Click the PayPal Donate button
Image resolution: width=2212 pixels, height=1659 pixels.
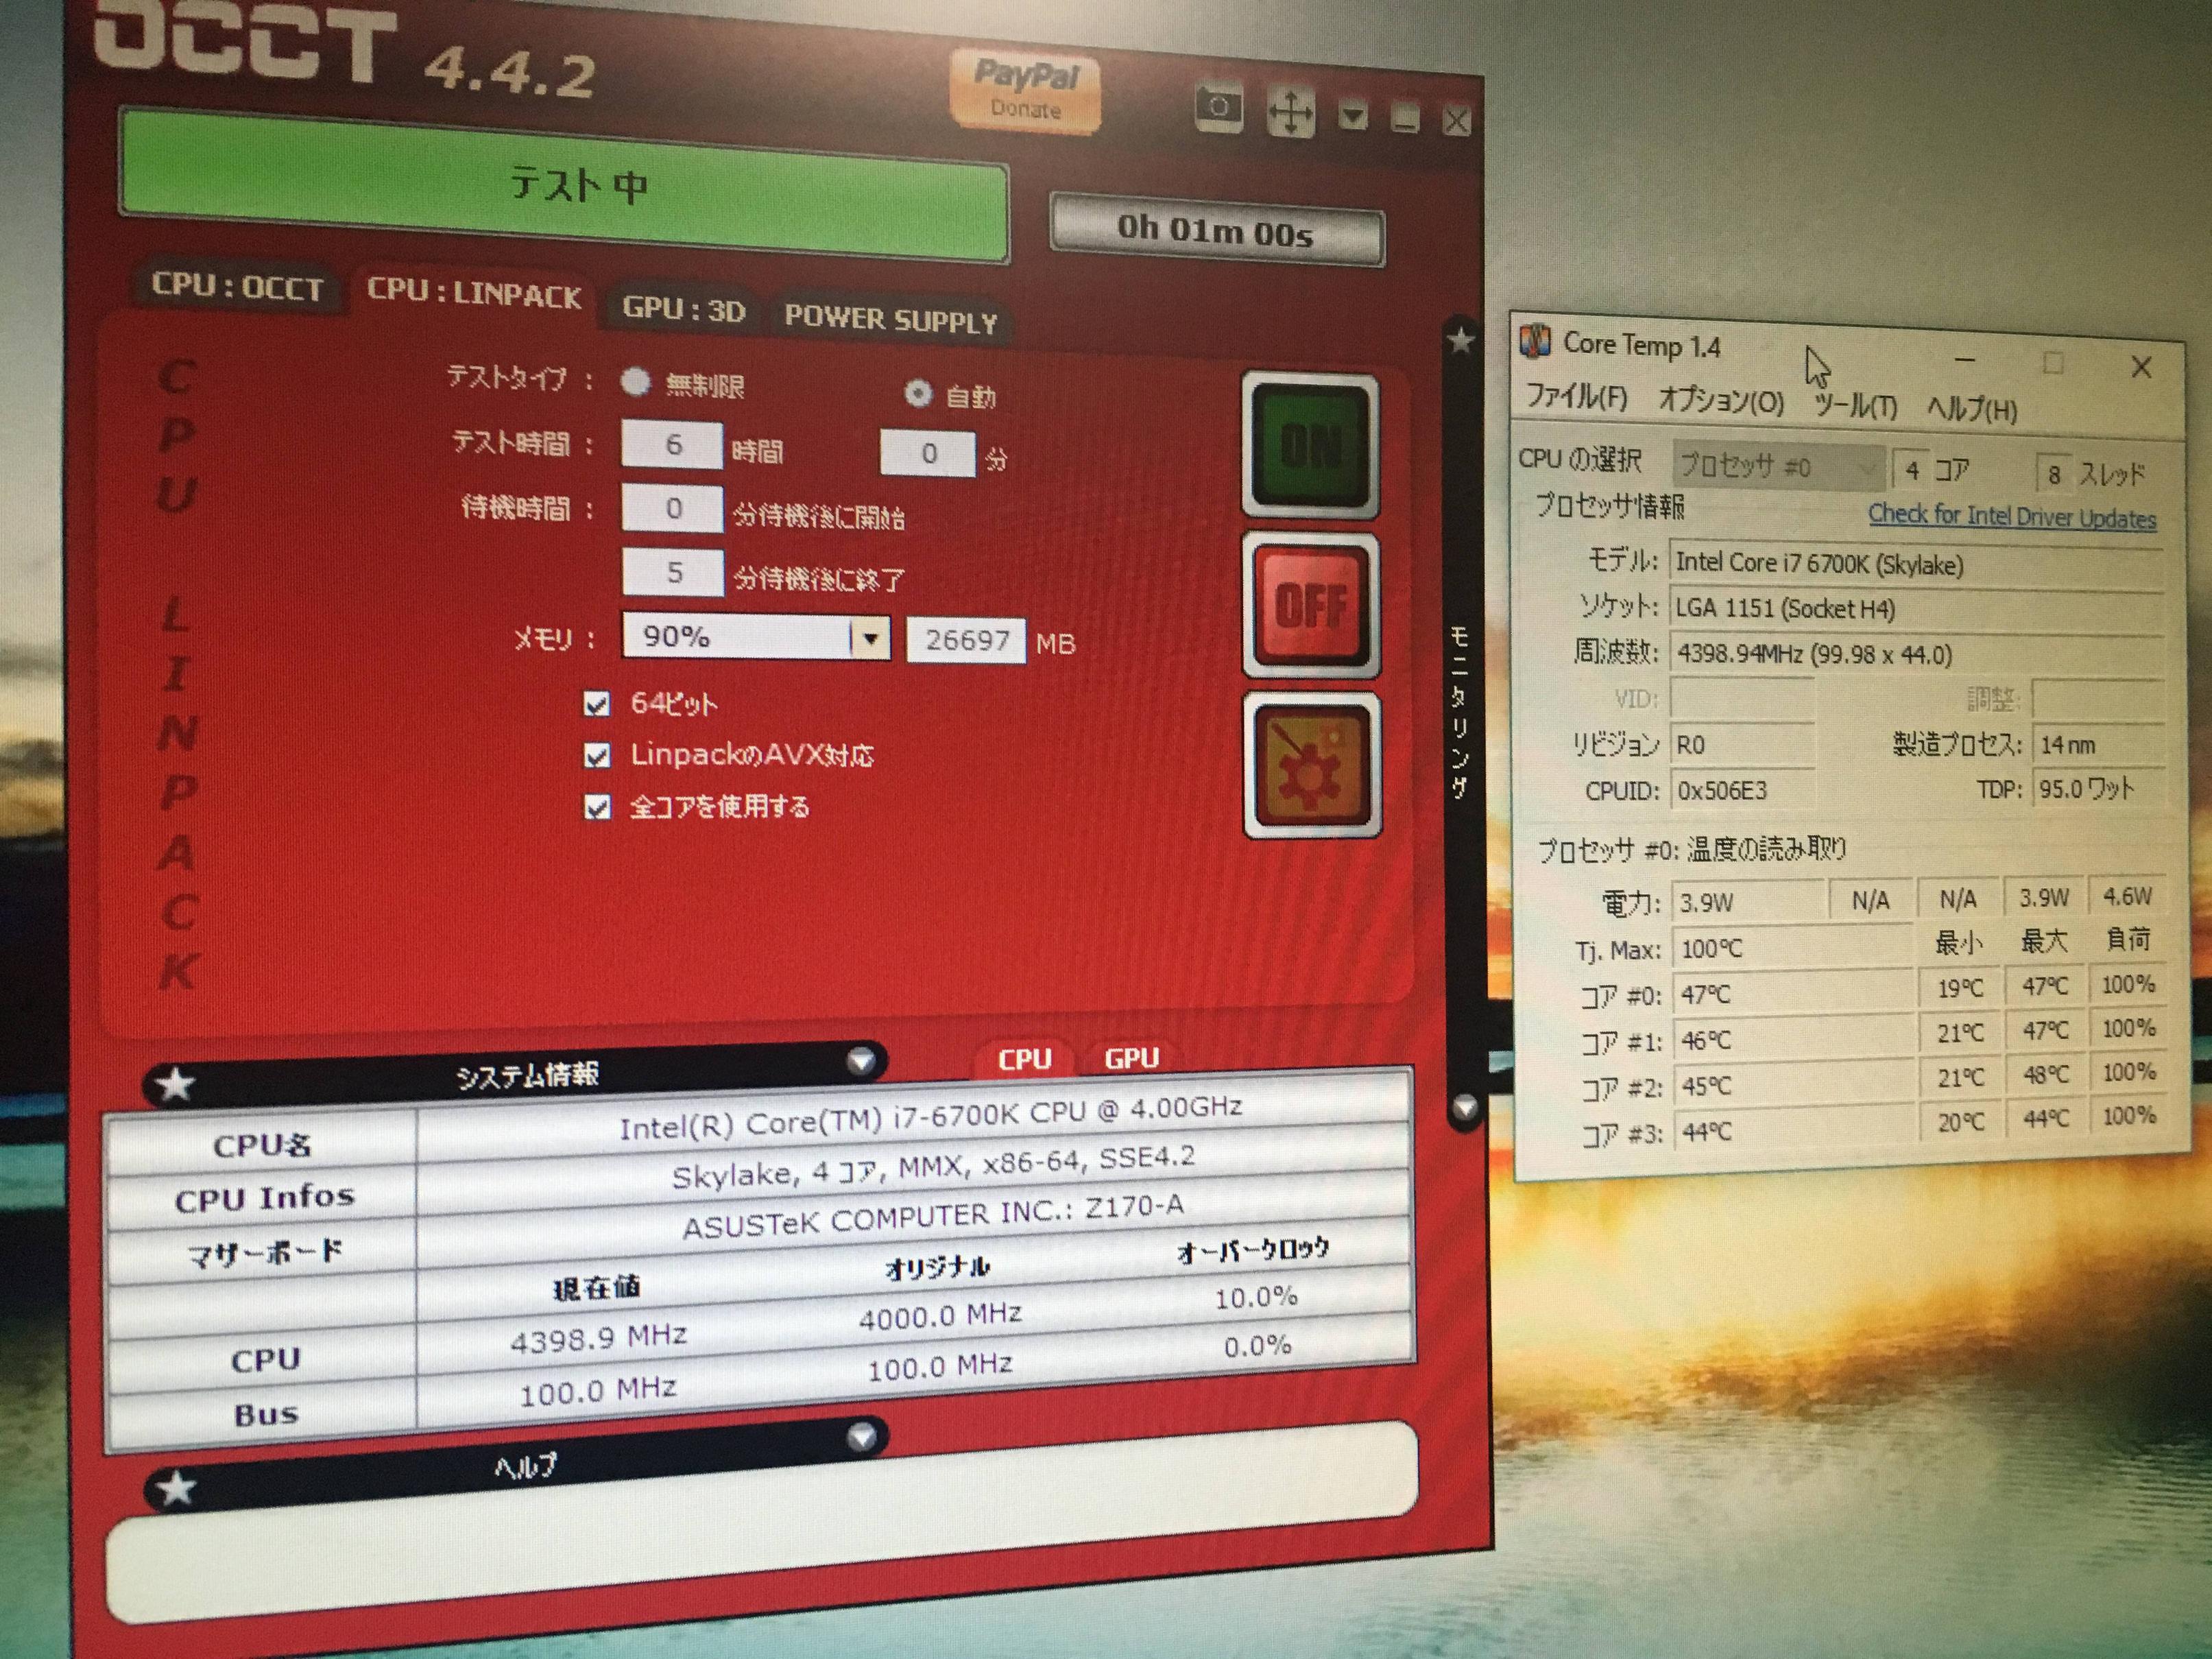click(1025, 90)
